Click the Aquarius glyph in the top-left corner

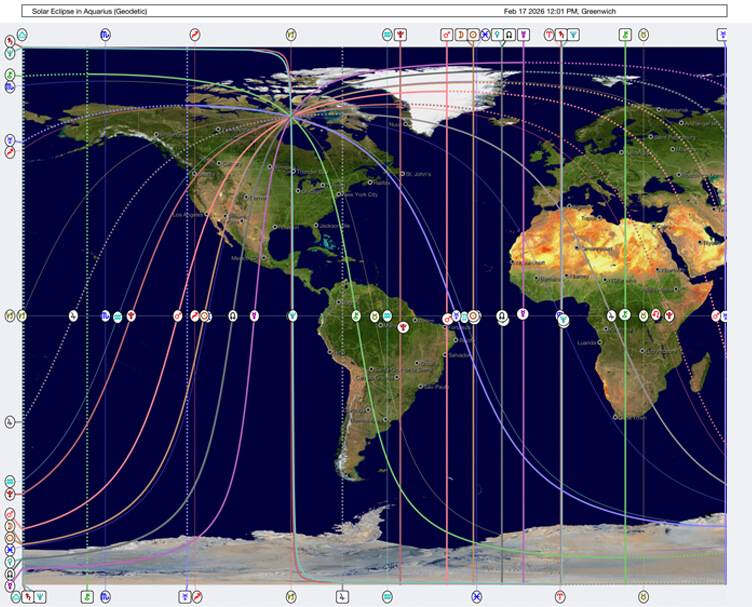point(22,34)
